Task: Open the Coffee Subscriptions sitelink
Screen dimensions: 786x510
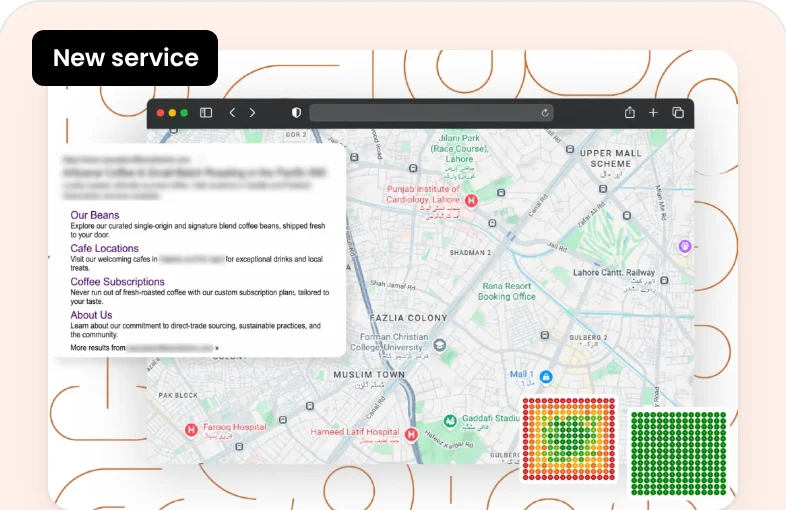Action: click(117, 282)
